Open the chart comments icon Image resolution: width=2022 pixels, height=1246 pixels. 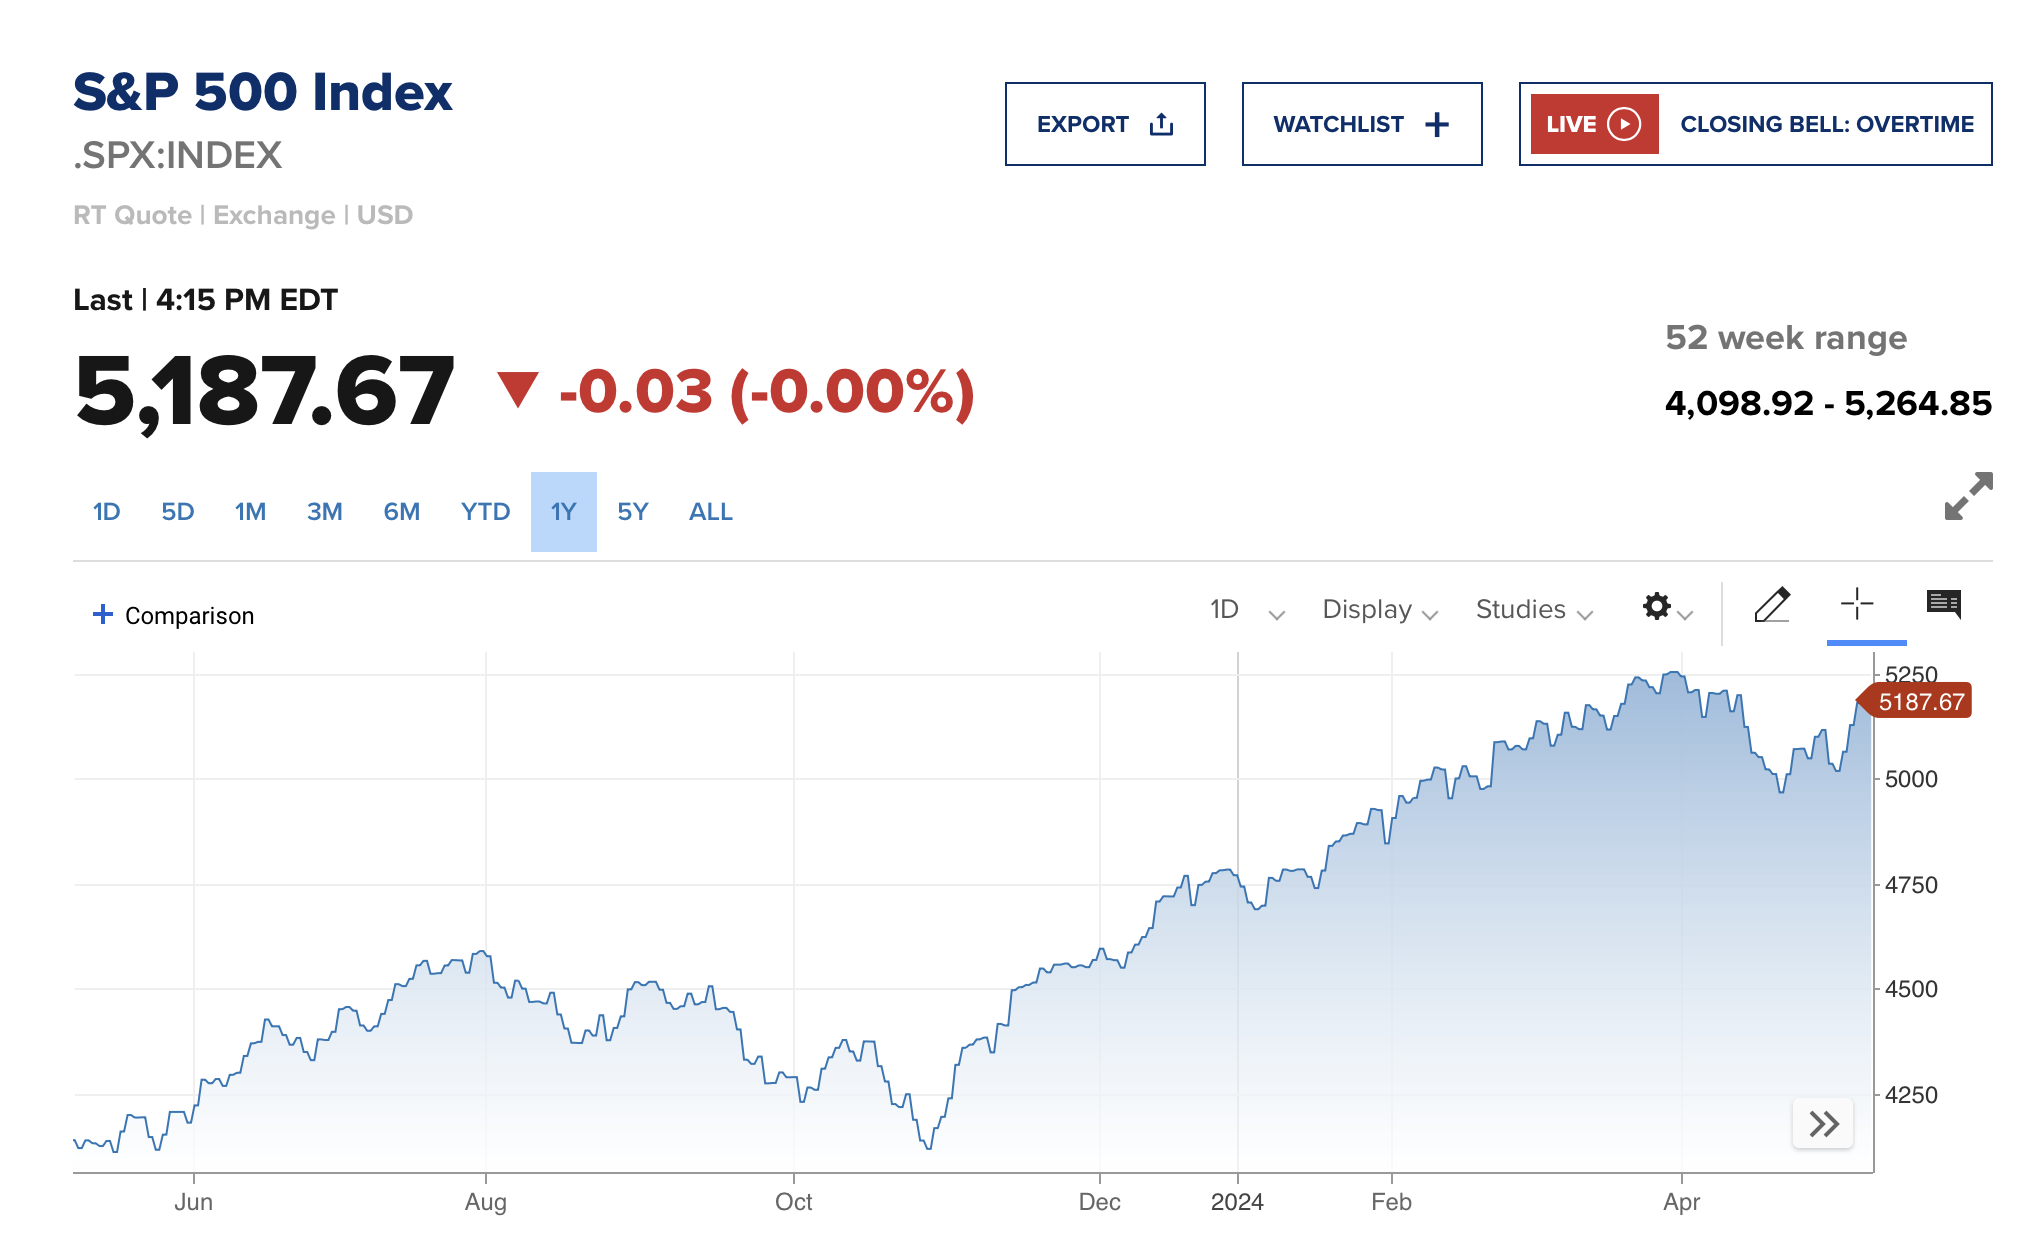coord(1943,604)
